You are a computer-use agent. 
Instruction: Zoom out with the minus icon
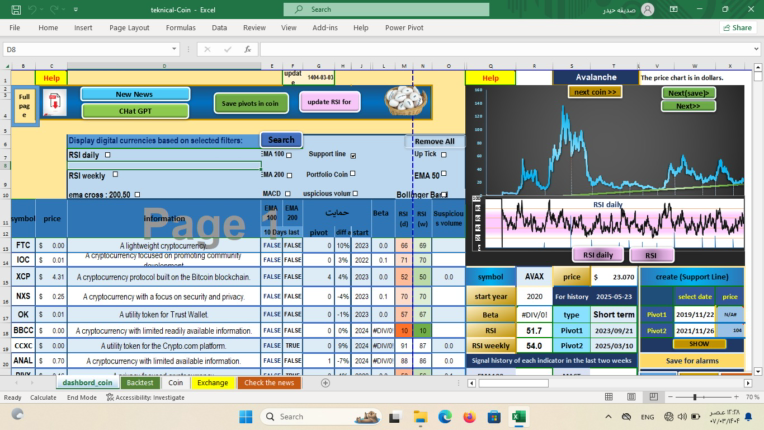tap(670, 397)
